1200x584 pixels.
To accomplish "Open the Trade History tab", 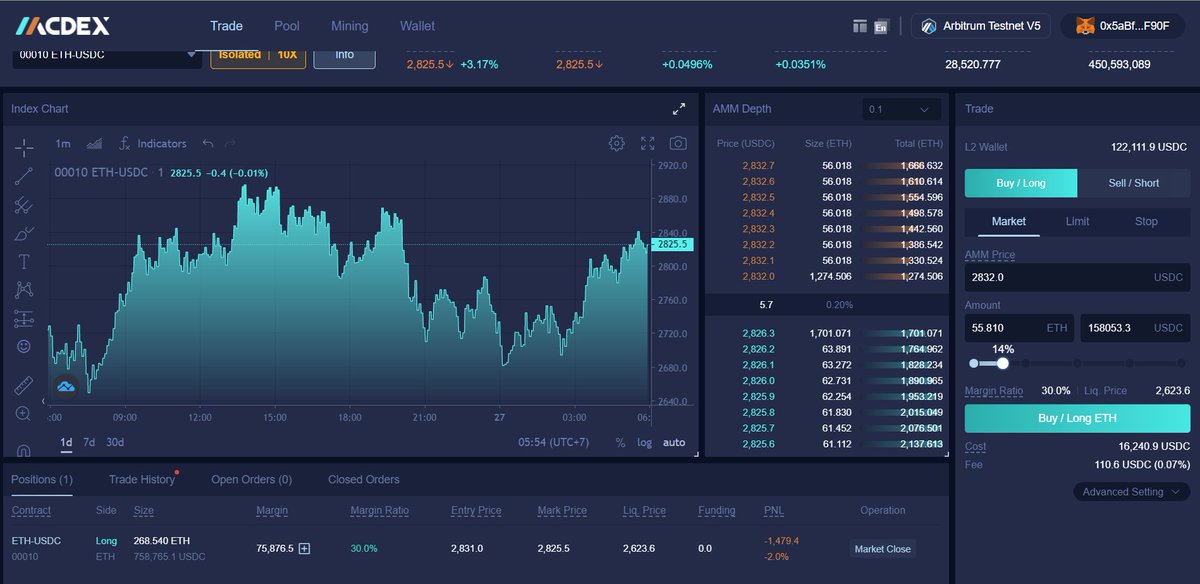I will tap(142, 479).
